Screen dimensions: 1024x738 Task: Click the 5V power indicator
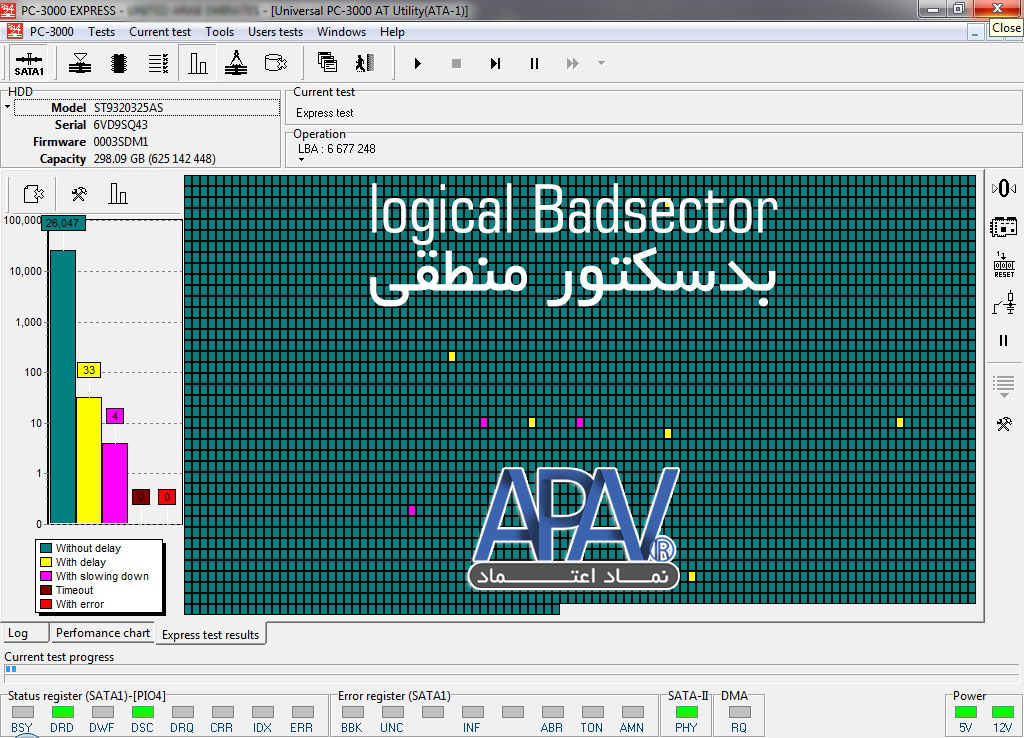point(966,712)
